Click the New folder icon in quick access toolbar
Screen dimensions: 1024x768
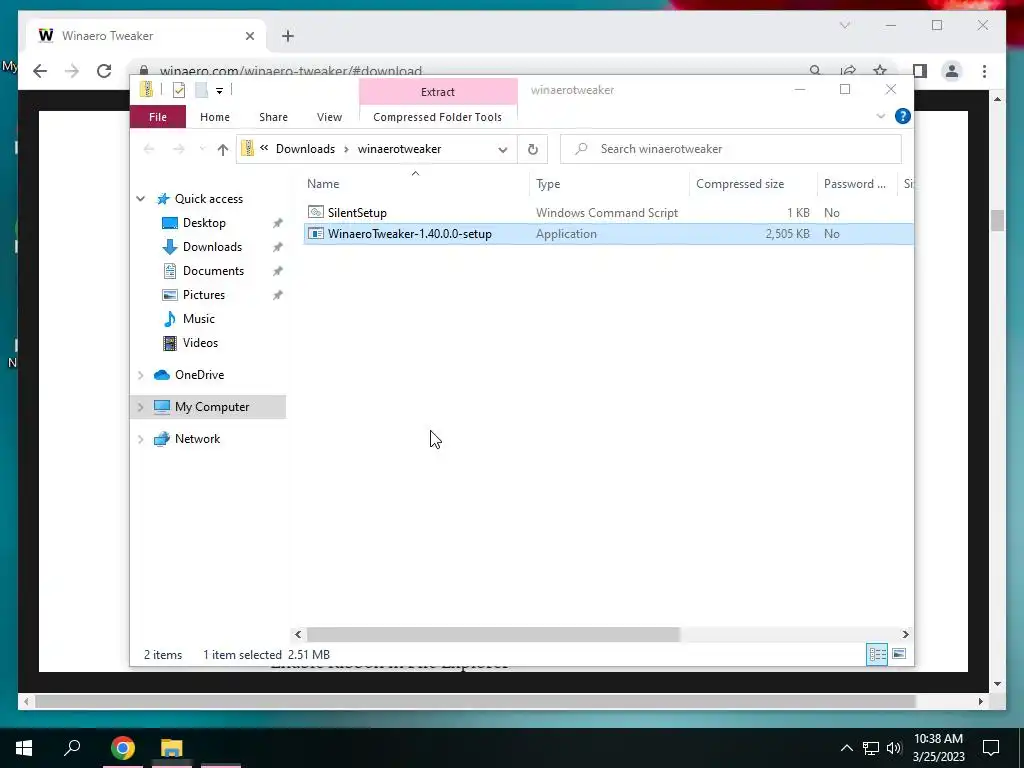click(x=201, y=90)
